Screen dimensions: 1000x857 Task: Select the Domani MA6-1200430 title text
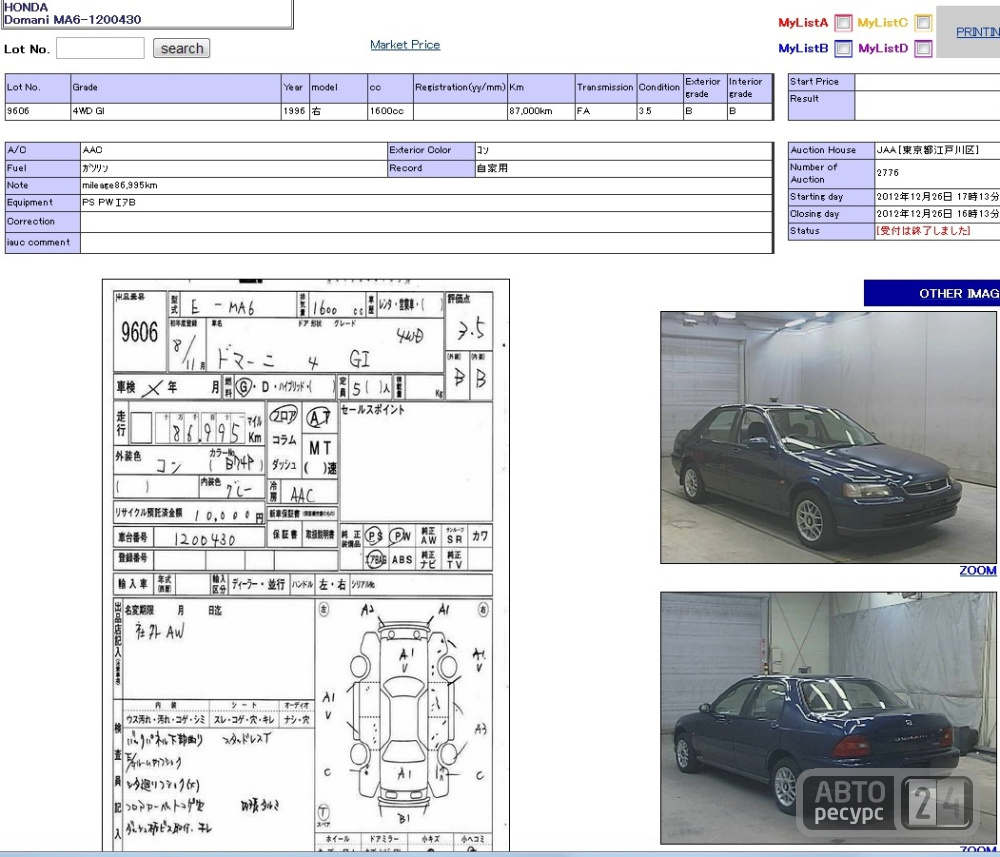click(72, 20)
